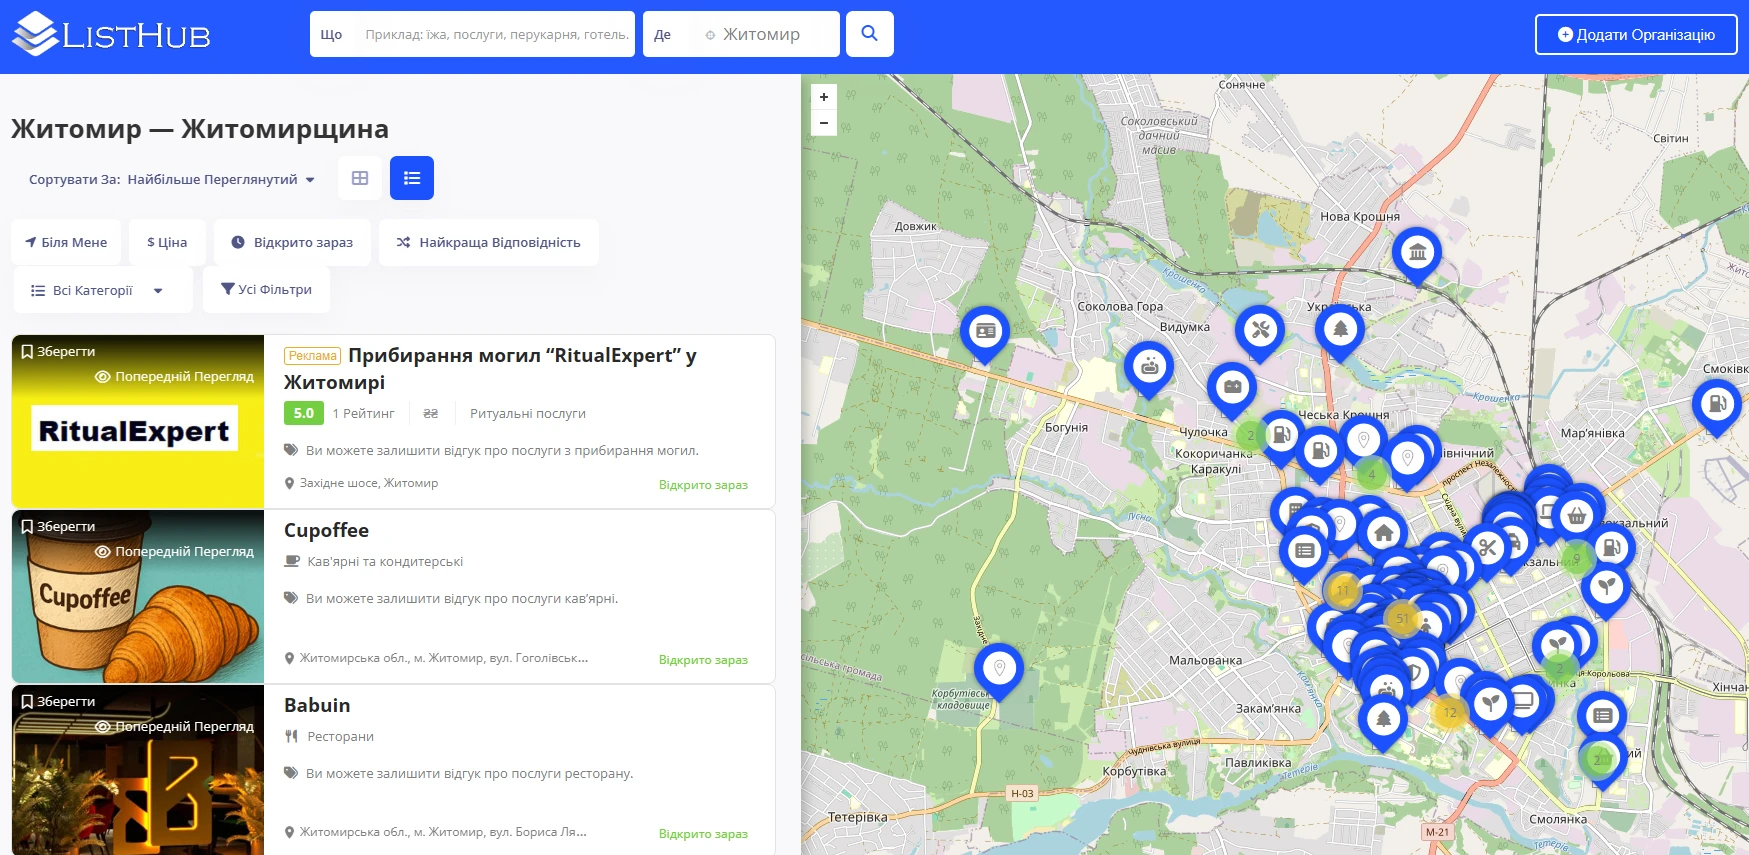Open wrench tools marker near Видумка
The width and height of the screenshot is (1749, 855).
[1260, 330]
